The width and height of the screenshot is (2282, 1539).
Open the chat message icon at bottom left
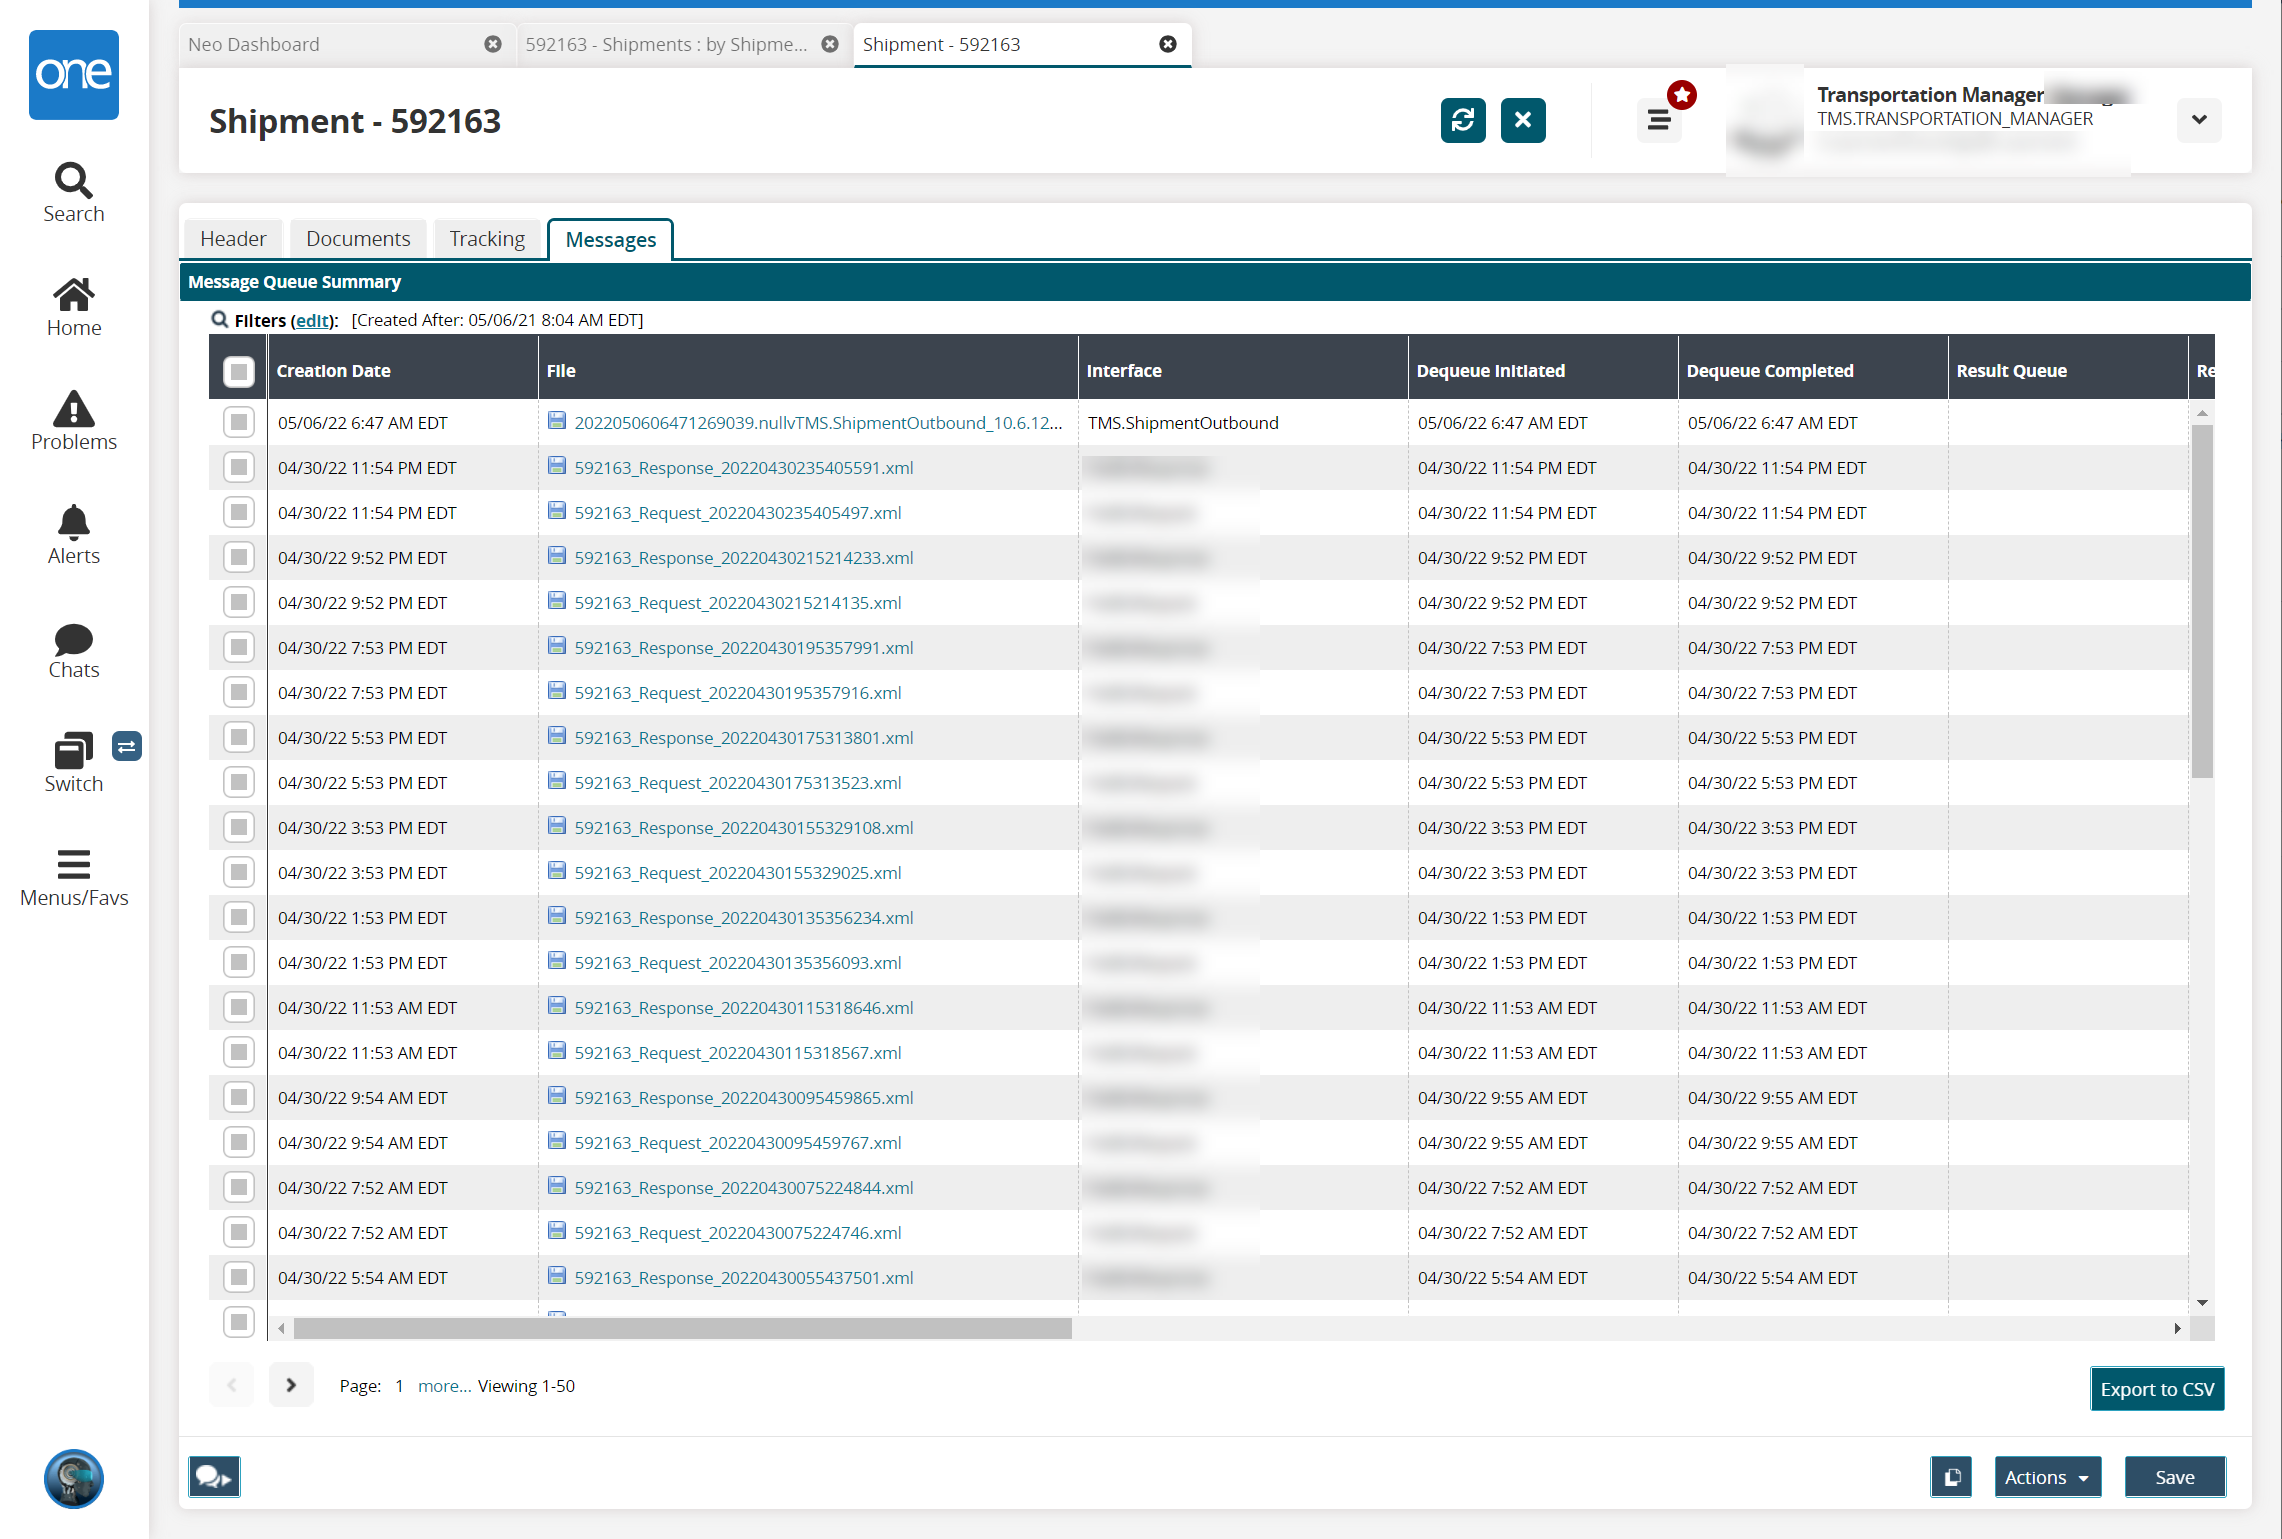pyautogui.click(x=214, y=1477)
